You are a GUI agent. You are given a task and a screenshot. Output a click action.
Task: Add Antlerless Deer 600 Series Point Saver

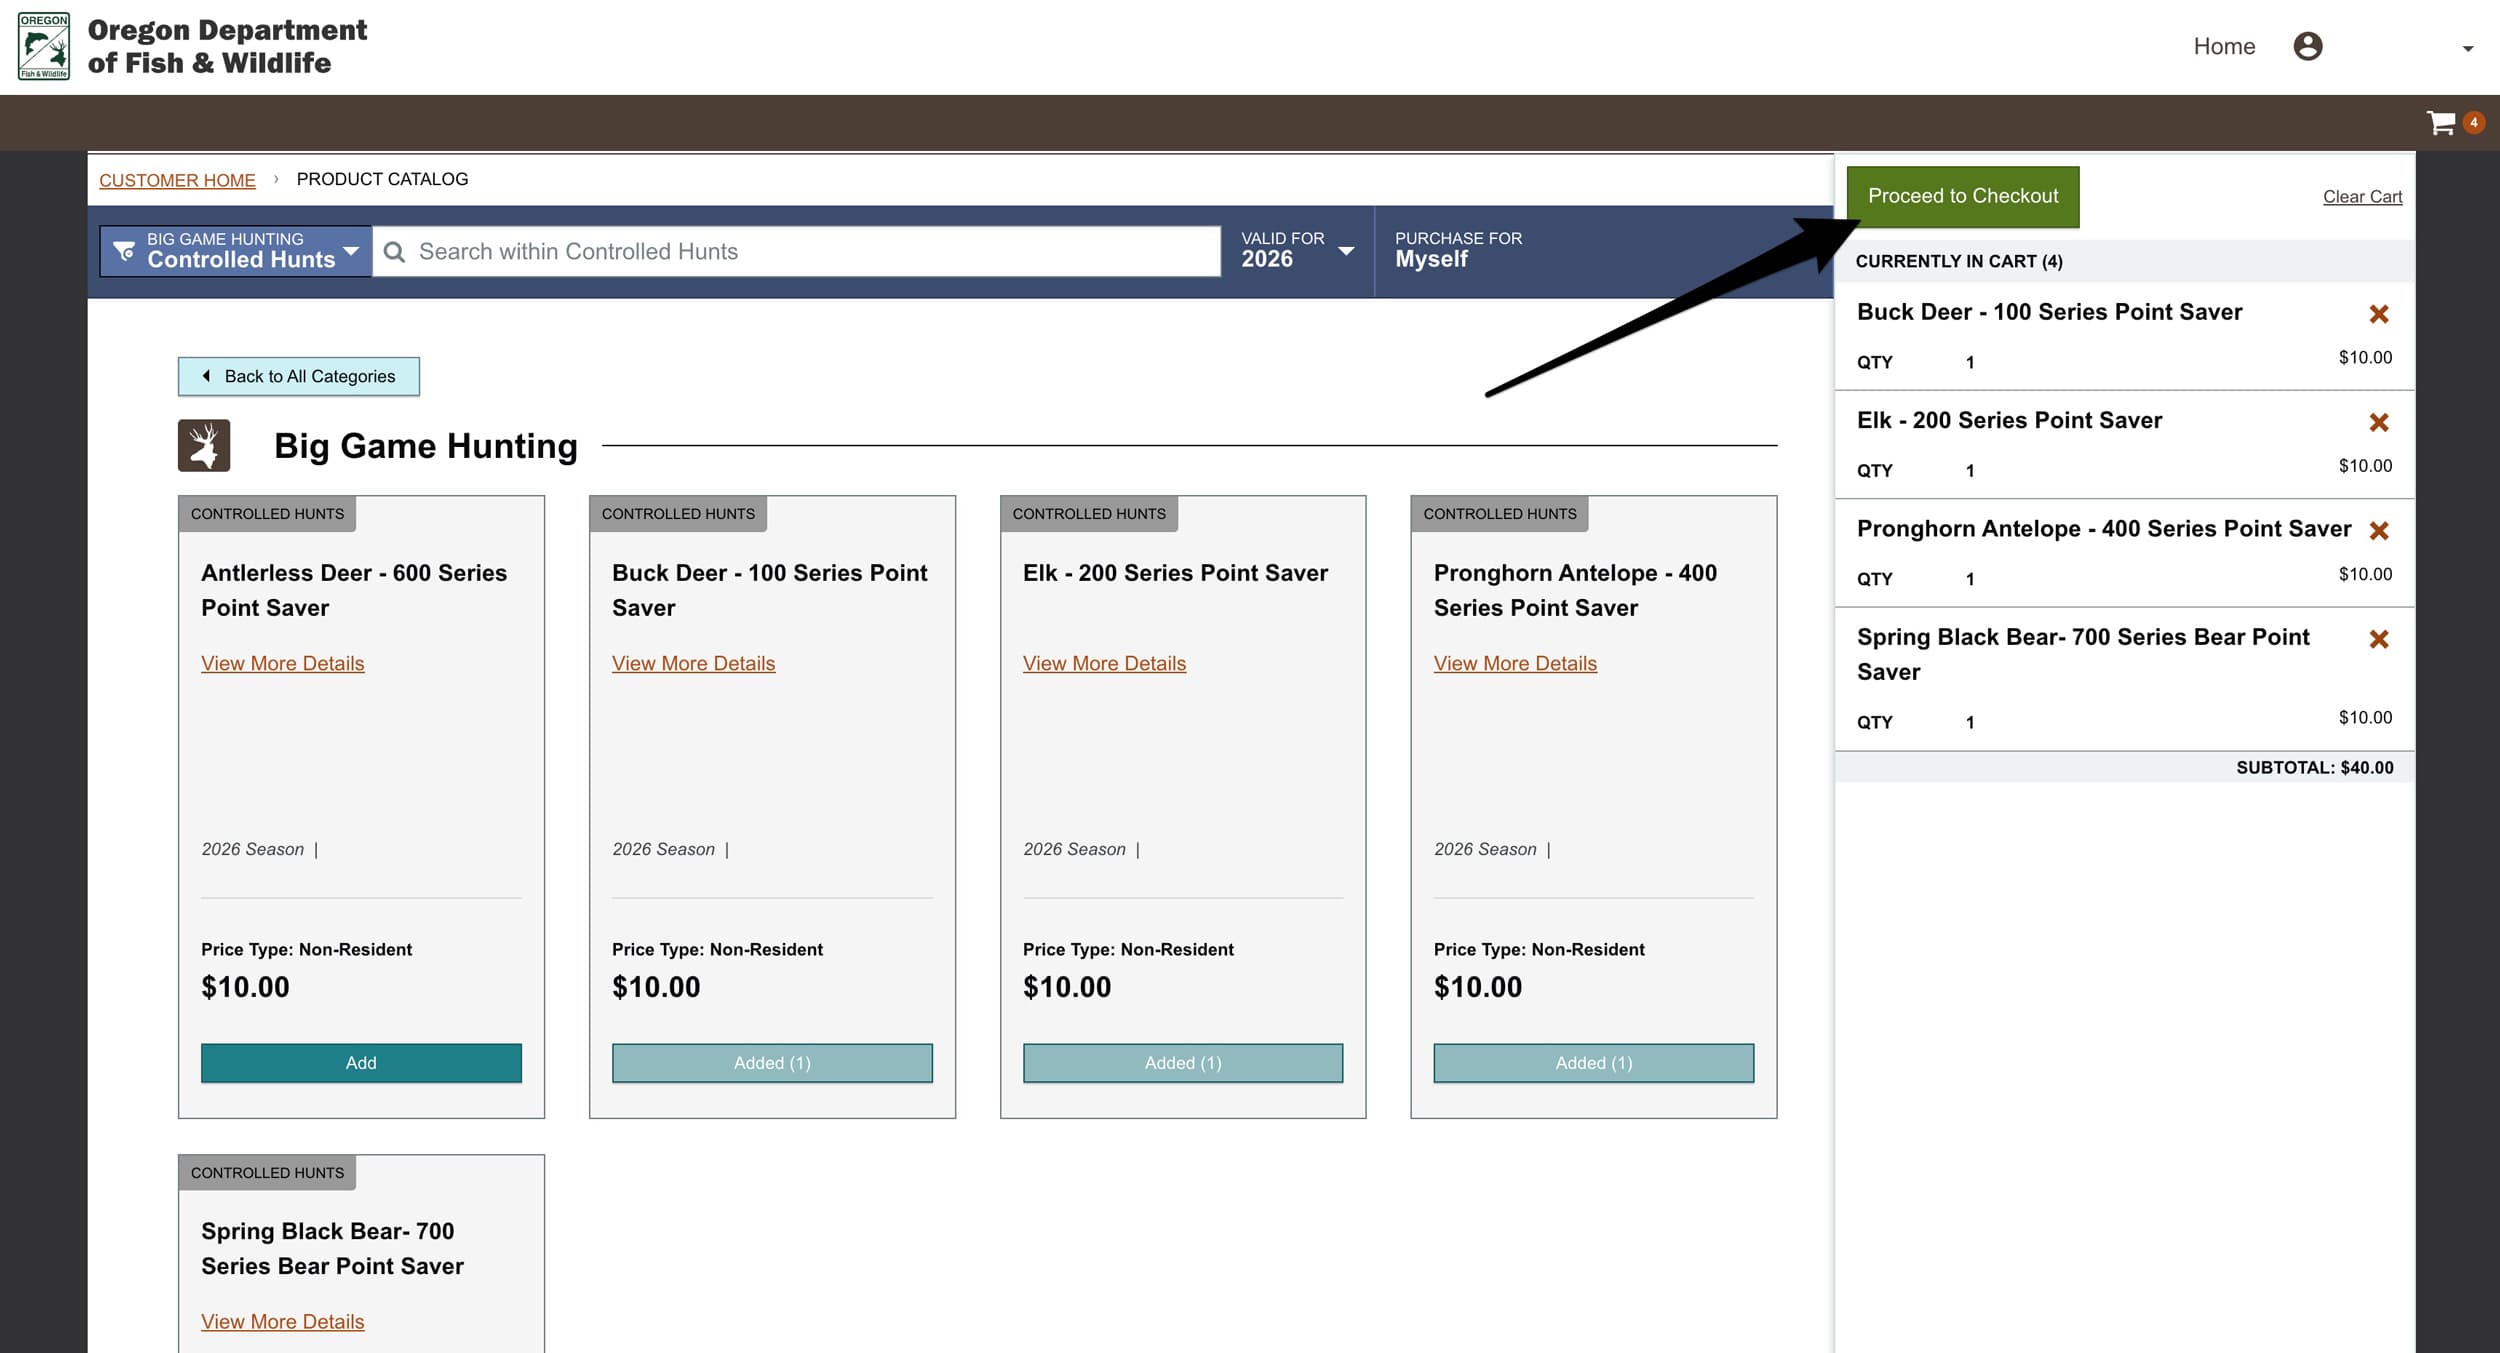tap(361, 1063)
